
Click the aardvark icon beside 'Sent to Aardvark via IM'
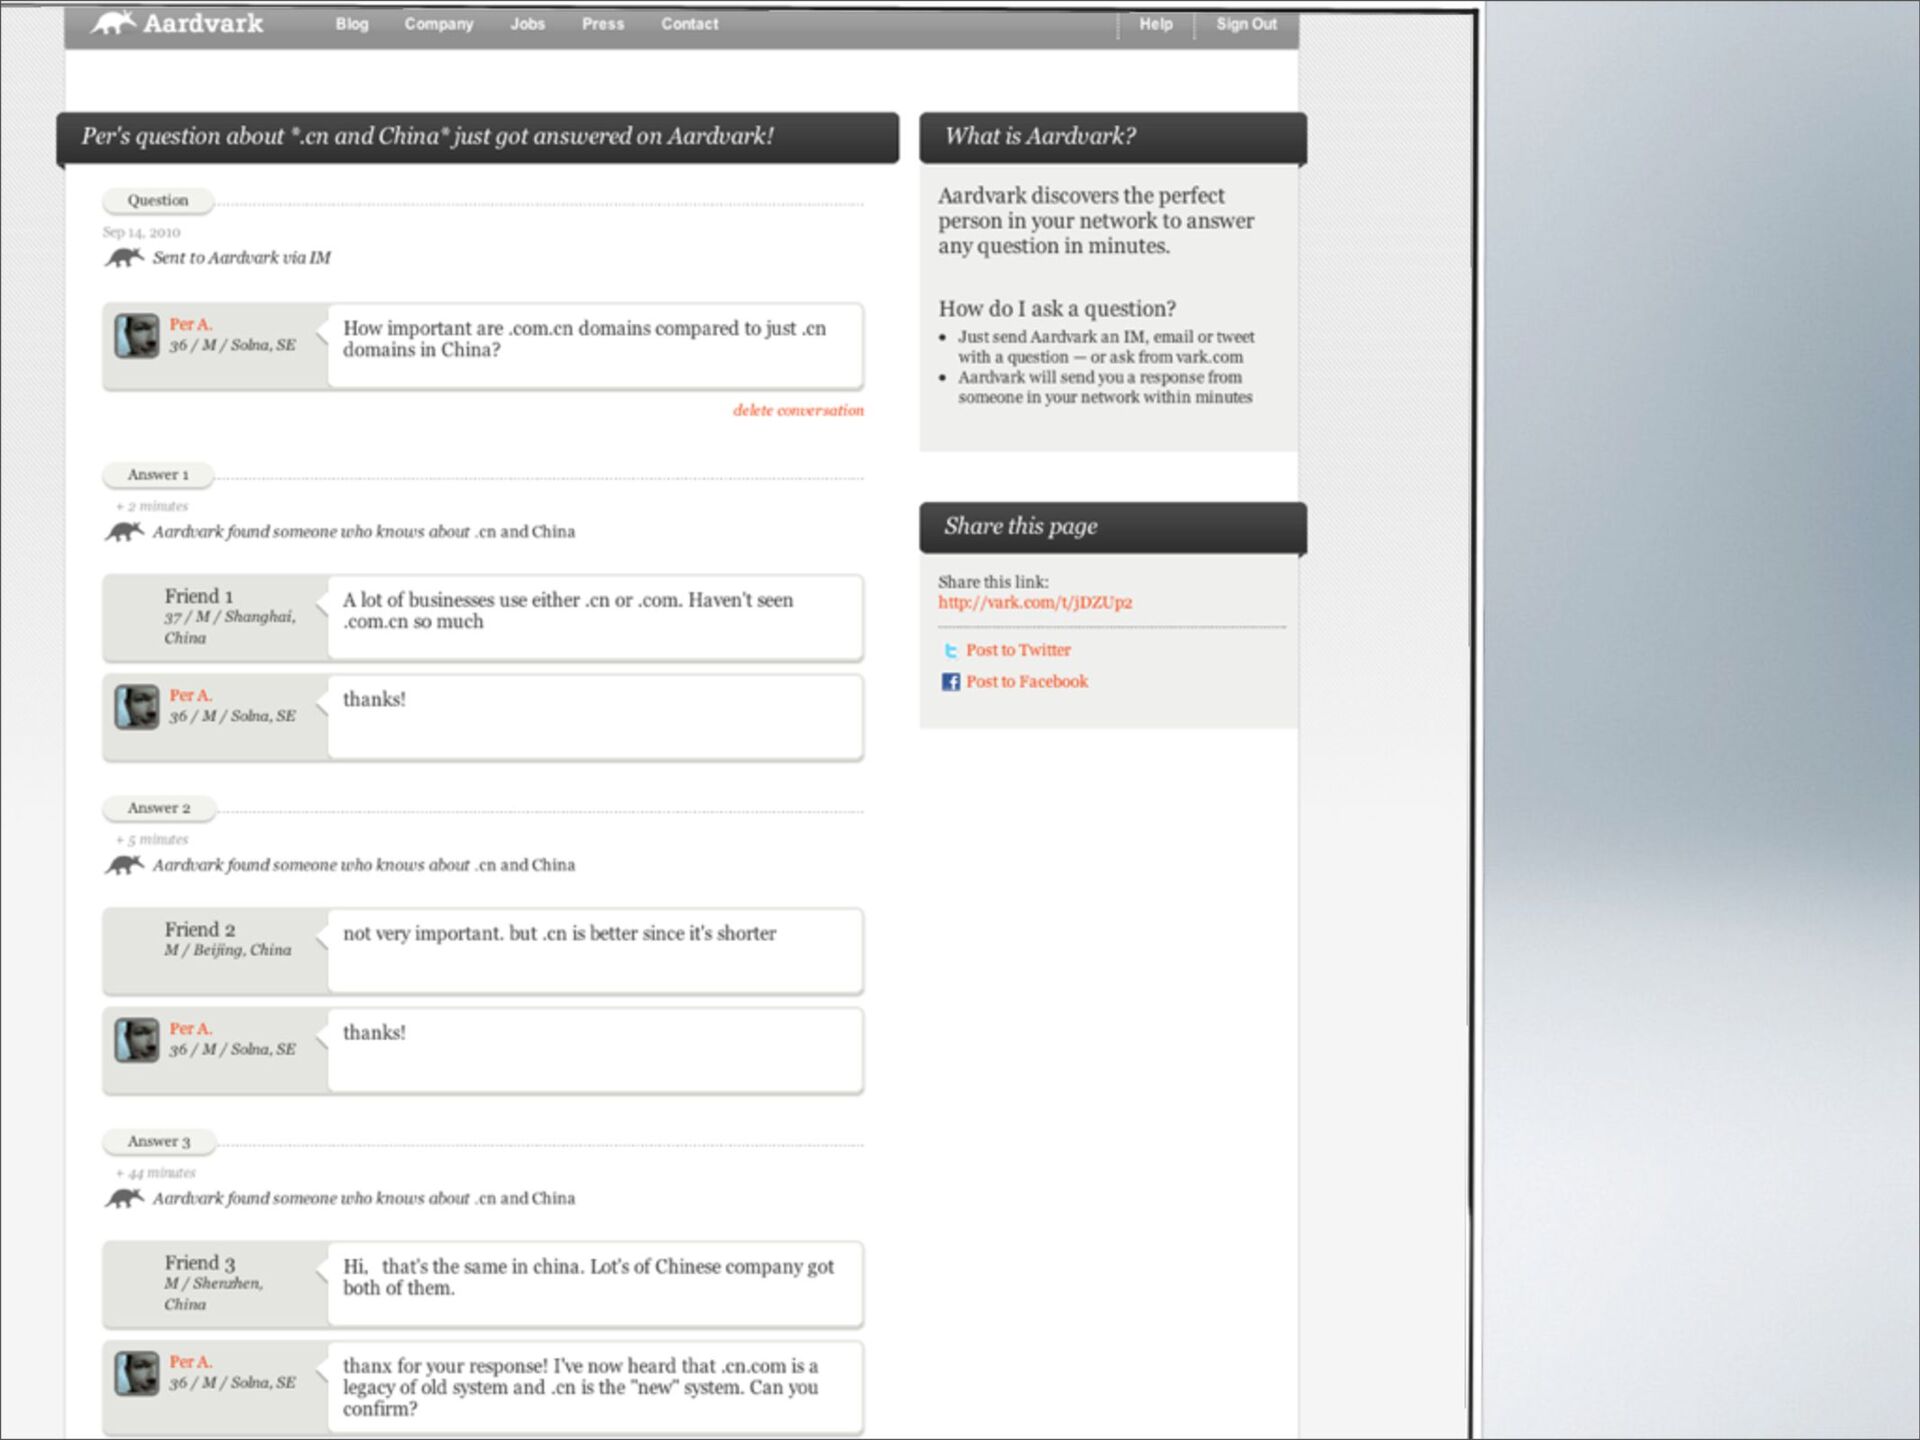click(124, 258)
